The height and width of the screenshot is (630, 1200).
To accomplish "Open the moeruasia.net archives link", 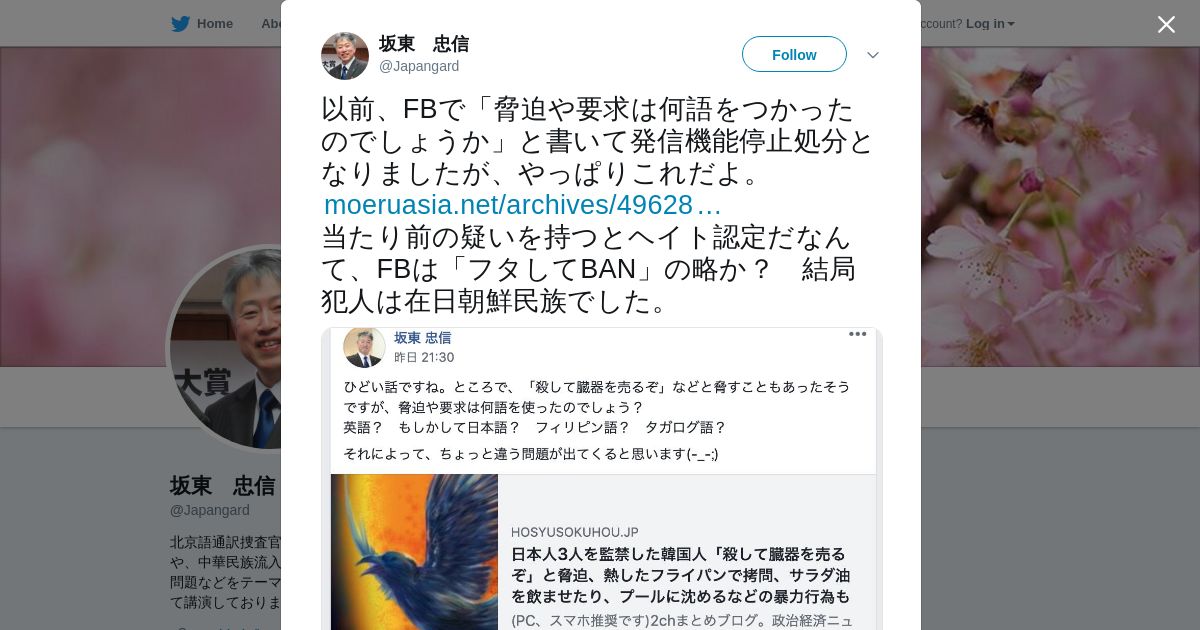I will click(522, 205).
